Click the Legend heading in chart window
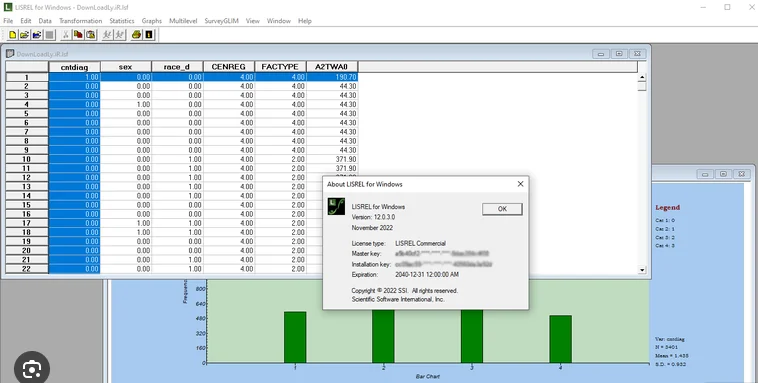 [x=668, y=207]
